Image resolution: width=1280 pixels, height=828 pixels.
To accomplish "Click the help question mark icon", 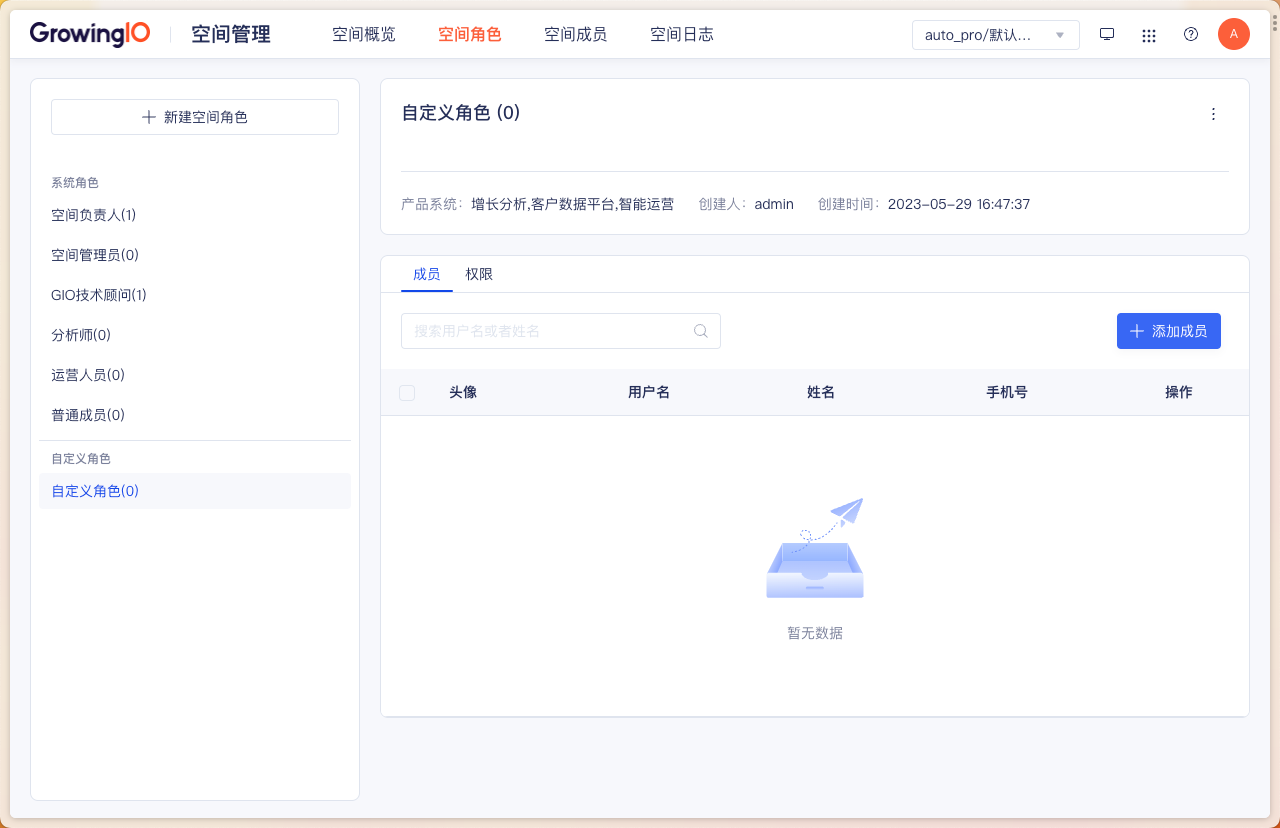I will point(1191,34).
